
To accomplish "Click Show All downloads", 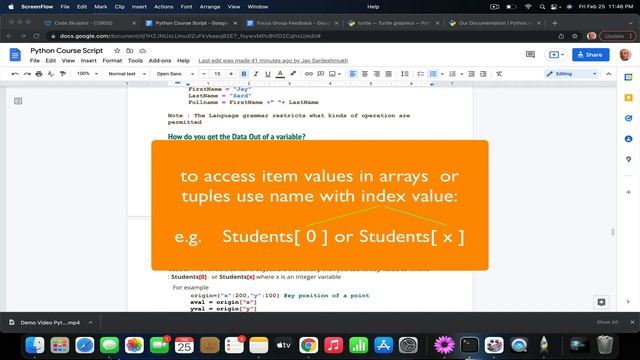I will (x=607, y=322).
